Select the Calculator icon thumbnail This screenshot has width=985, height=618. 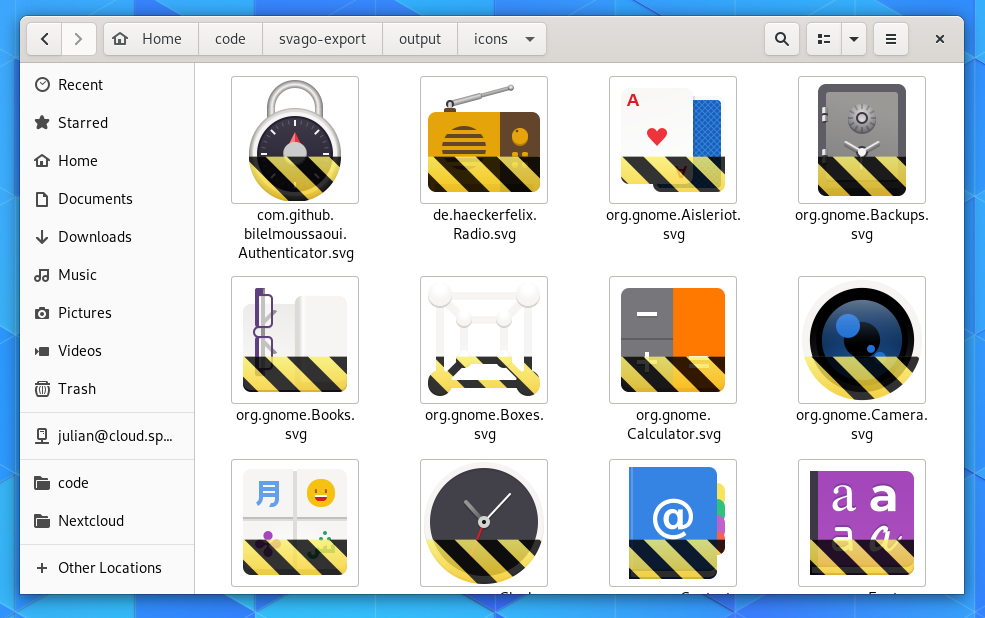673,340
